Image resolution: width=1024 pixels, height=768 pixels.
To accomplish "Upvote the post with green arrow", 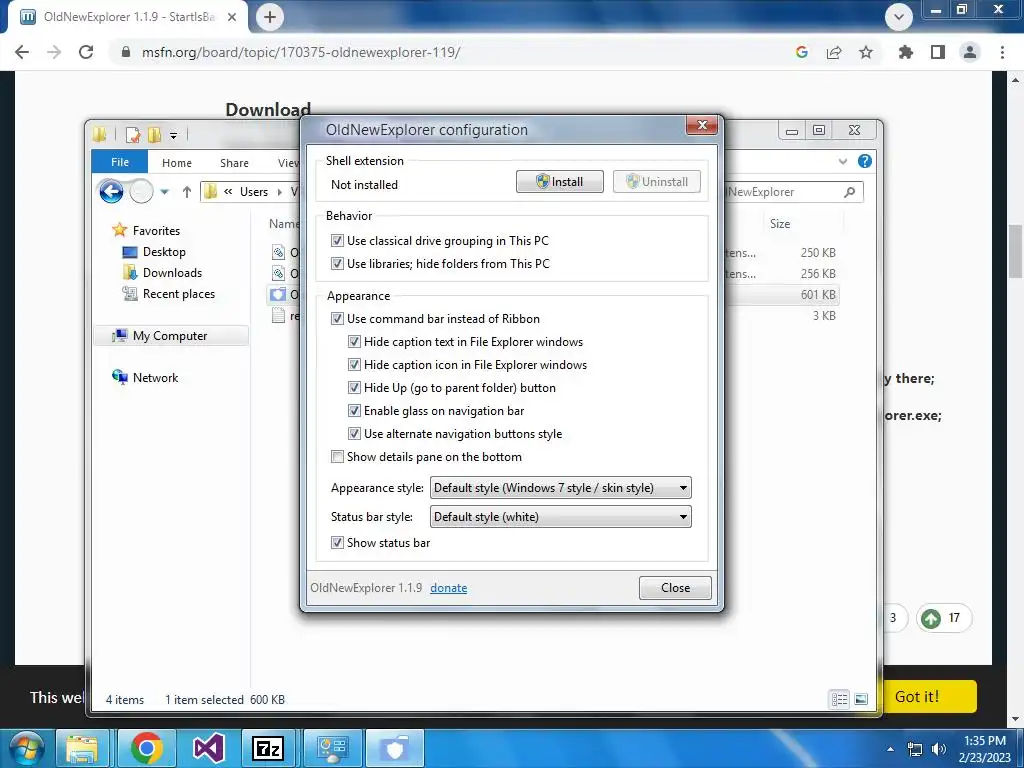I will tap(931, 618).
